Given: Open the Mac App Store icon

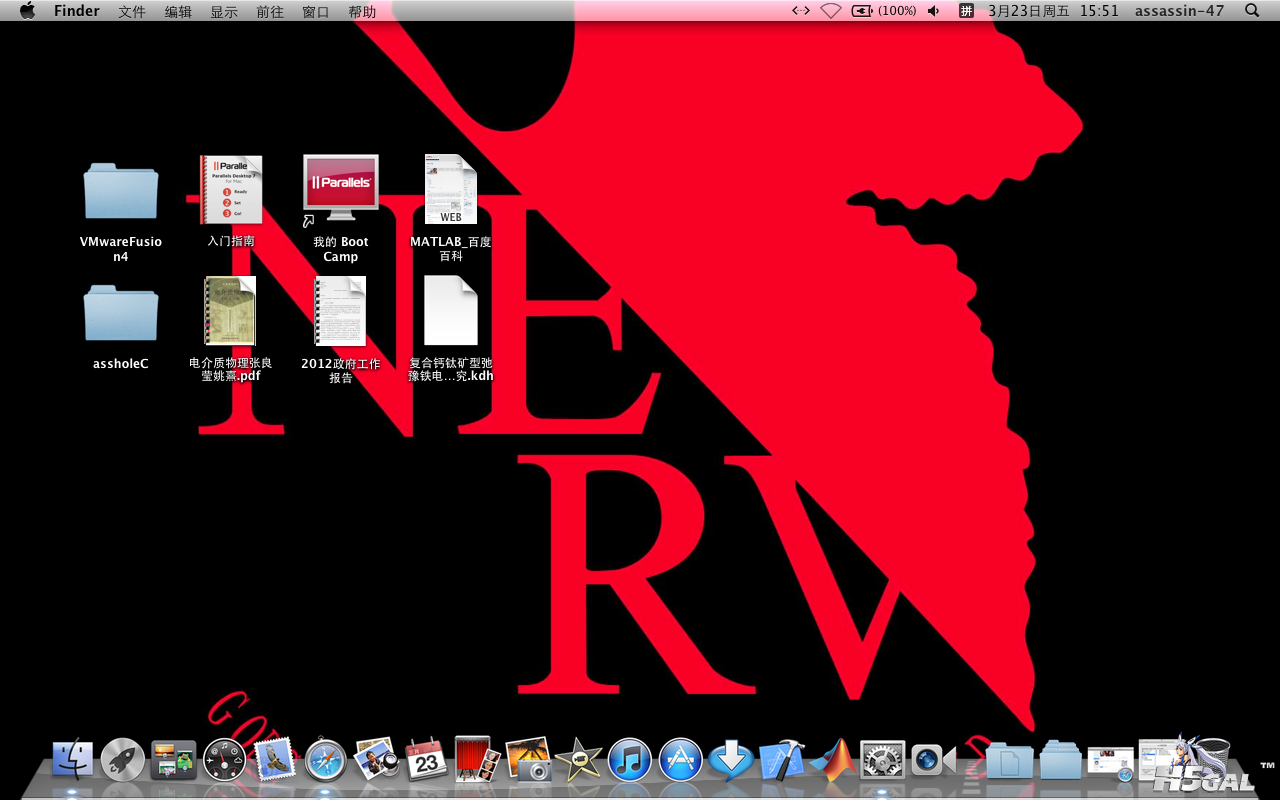Looking at the screenshot, I should point(681,760).
